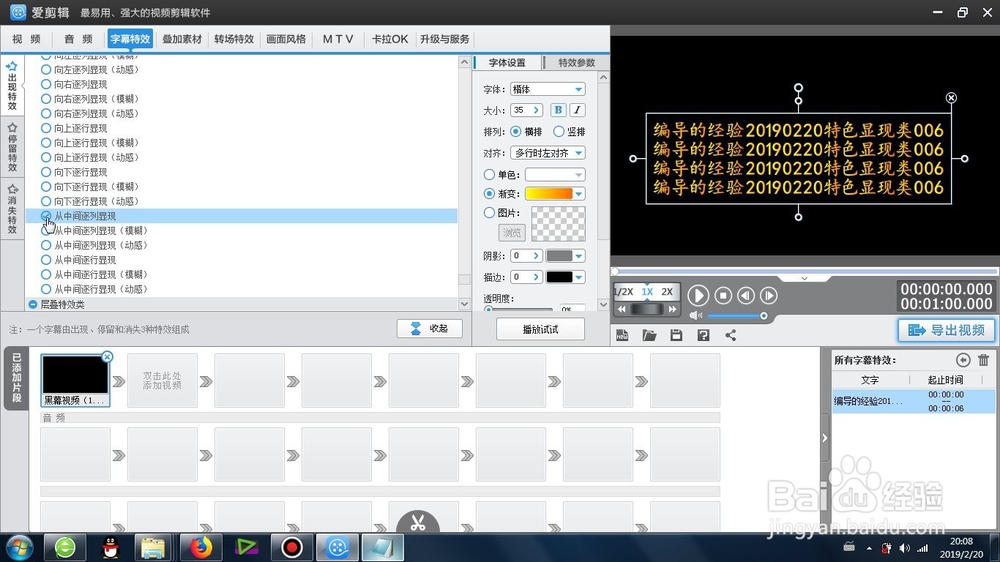Toggle italic font style
The image size is (1000, 562).
point(577,110)
